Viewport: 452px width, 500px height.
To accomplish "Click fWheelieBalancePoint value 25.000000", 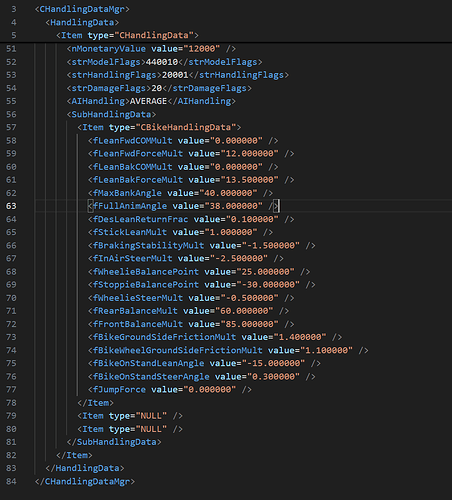I will [x=266, y=272].
